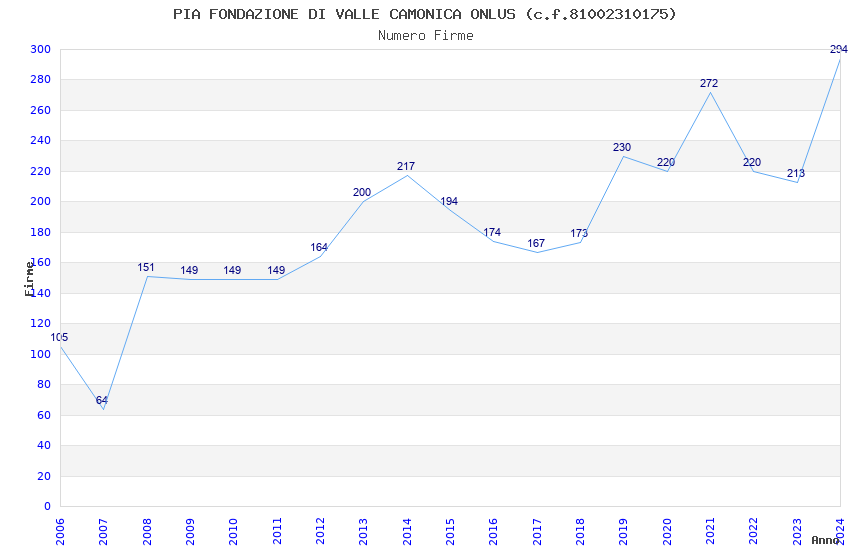Click the data label 294 for 2024

[x=839, y=50]
